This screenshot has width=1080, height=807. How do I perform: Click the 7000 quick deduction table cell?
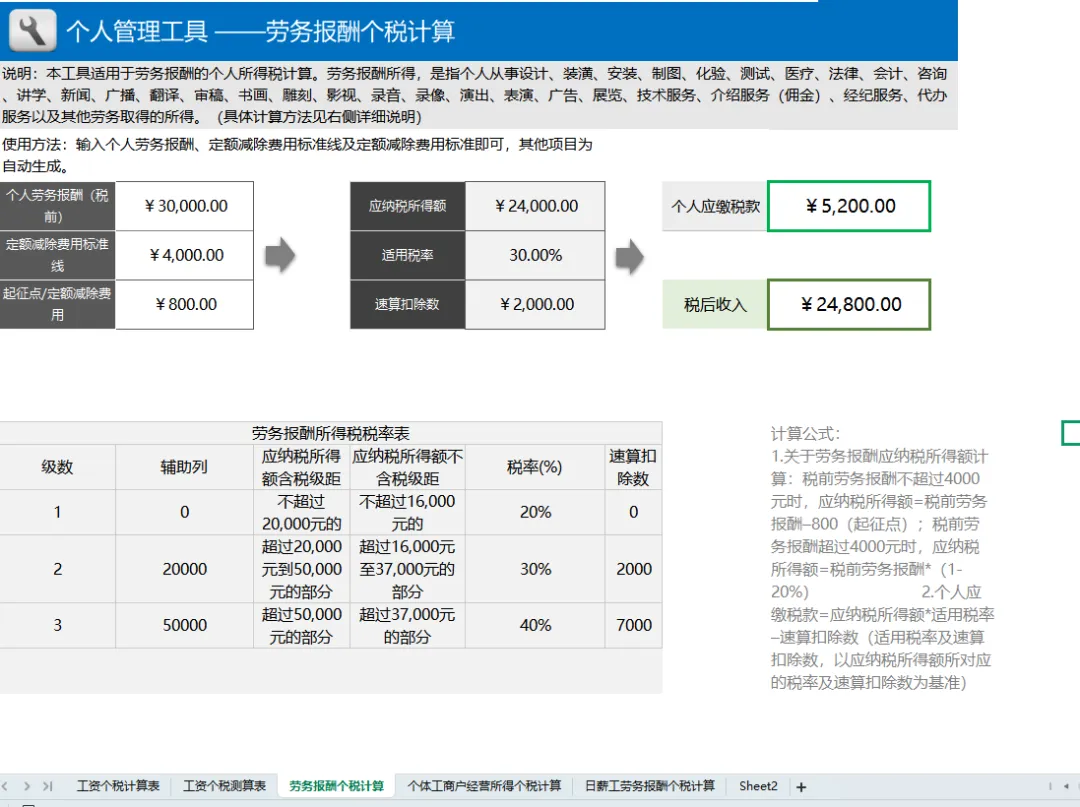tap(634, 625)
